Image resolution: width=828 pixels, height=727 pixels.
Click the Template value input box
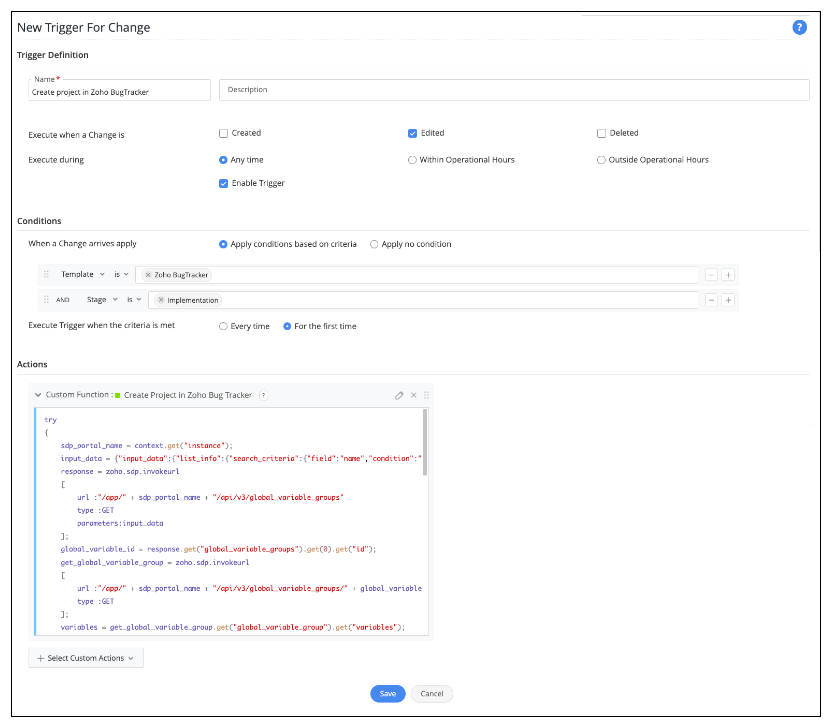pos(417,275)
